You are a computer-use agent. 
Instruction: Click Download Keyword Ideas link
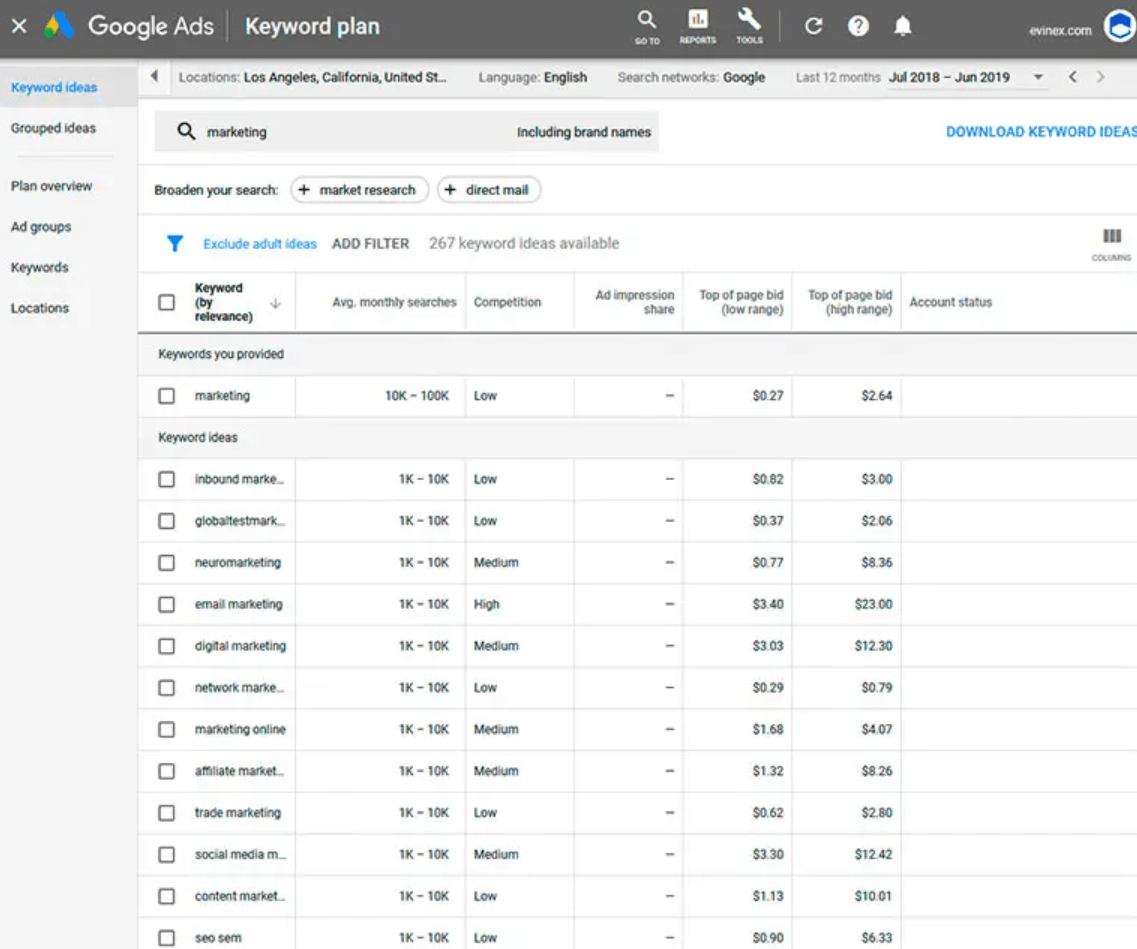click(x=1041, y=132)
